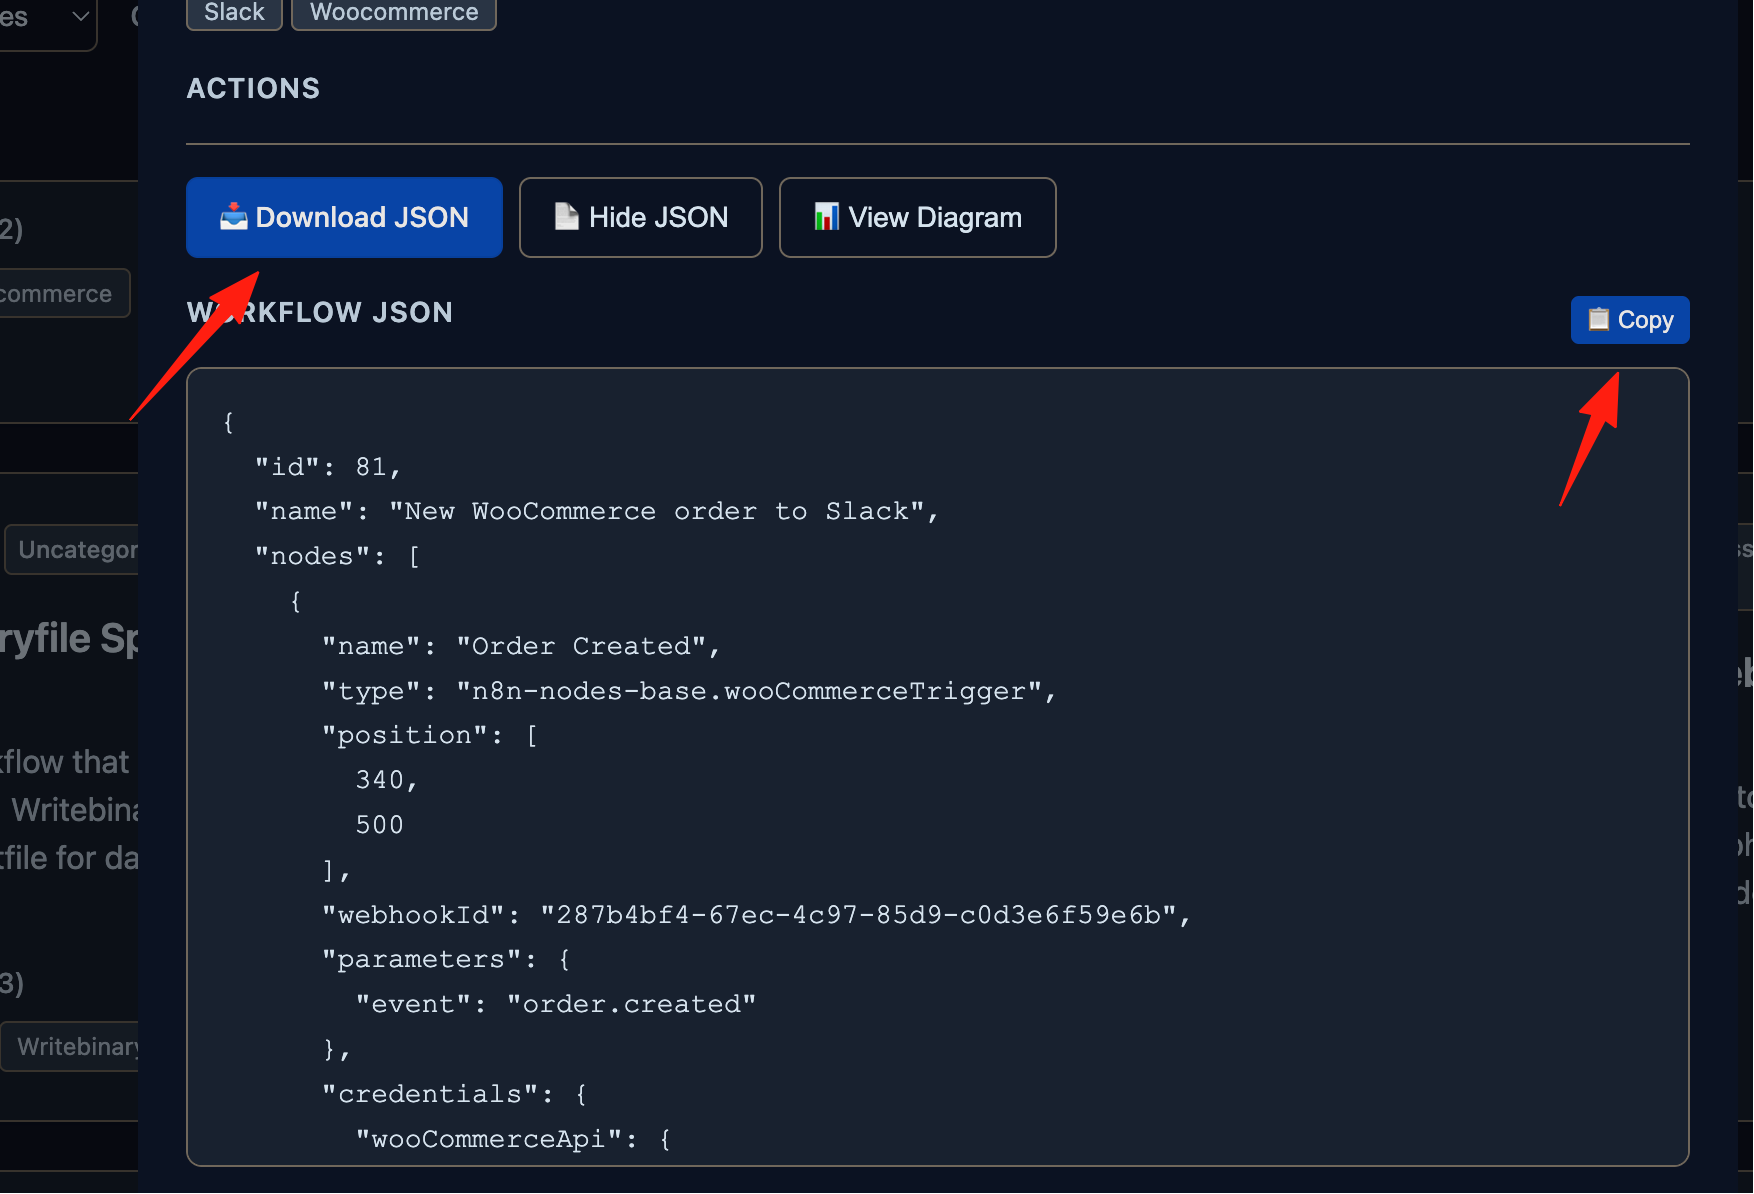Click the "event": "order.created" line

click(x=556, y=1004)
